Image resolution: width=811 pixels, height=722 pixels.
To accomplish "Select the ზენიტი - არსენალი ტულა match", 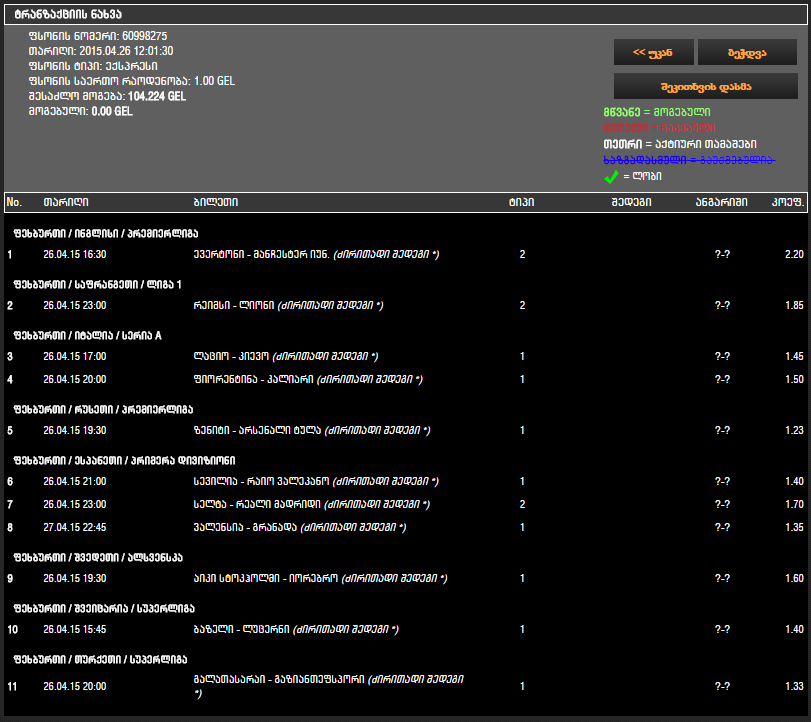I will [257, 430].
